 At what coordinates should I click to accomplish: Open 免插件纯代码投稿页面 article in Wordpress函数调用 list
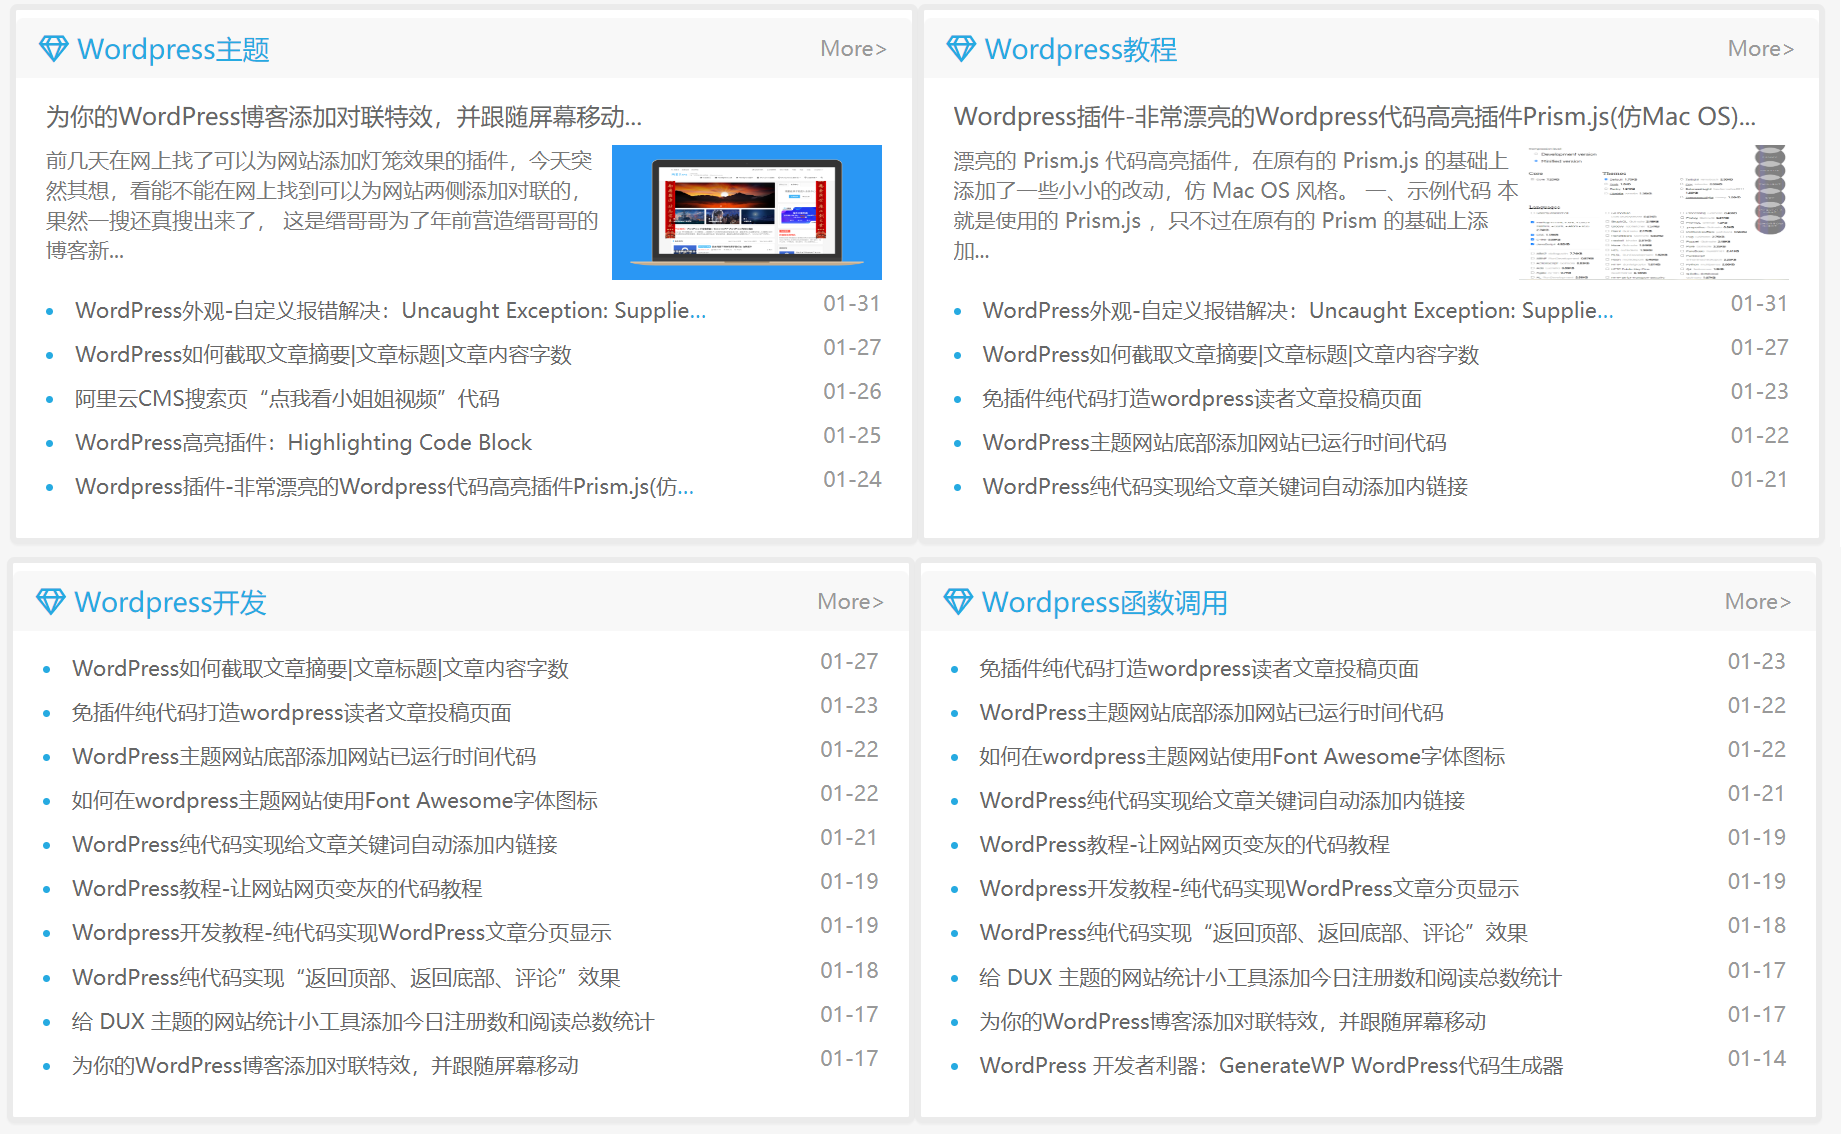(x=1199, y=669)
